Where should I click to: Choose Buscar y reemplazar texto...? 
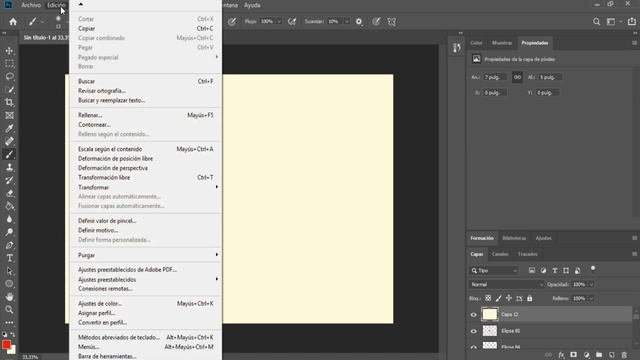[x=146, y=100]
